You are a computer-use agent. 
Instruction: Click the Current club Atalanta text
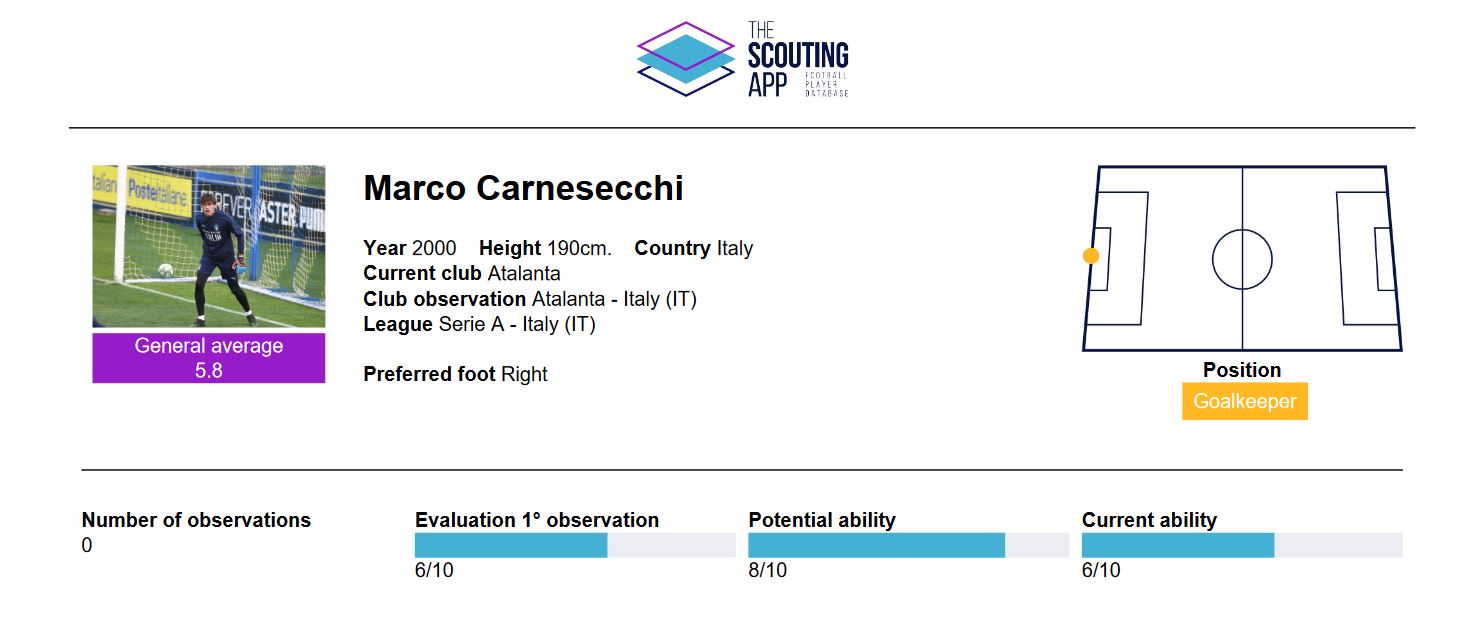click(462, 273)
